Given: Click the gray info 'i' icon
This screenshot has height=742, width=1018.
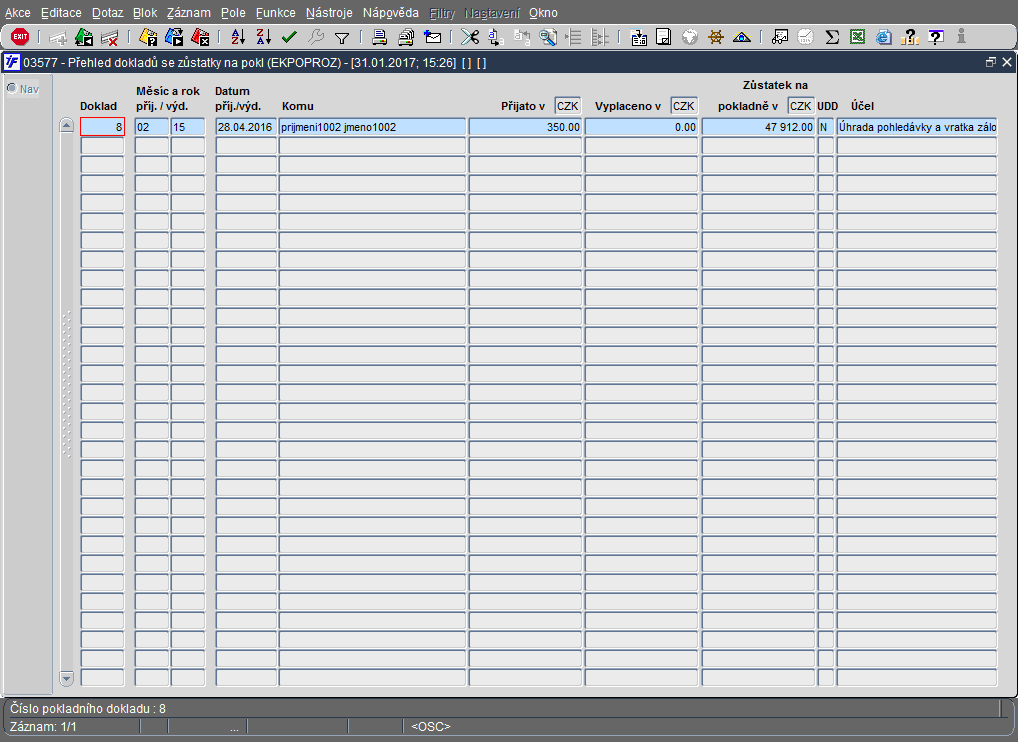Looking at the screenshot, I should (x=962, y=37).
